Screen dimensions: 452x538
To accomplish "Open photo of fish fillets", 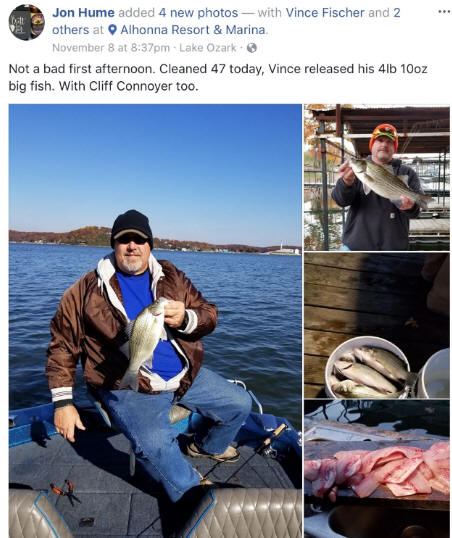I will point(377,469).
